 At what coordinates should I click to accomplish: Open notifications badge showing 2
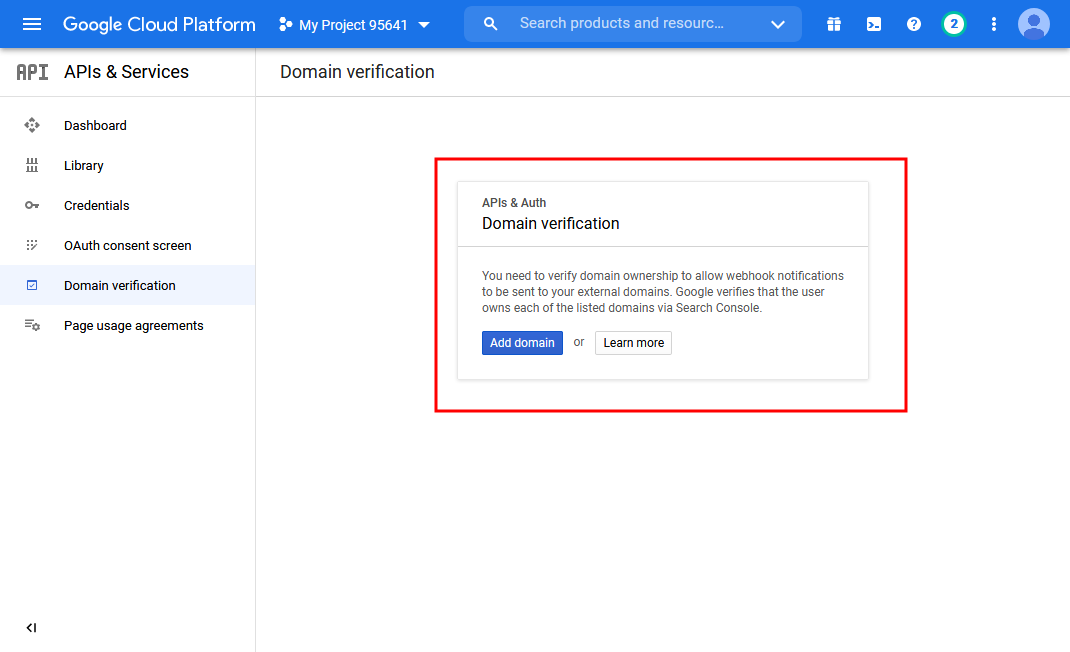pyautogui.click(x=953, y=25)
